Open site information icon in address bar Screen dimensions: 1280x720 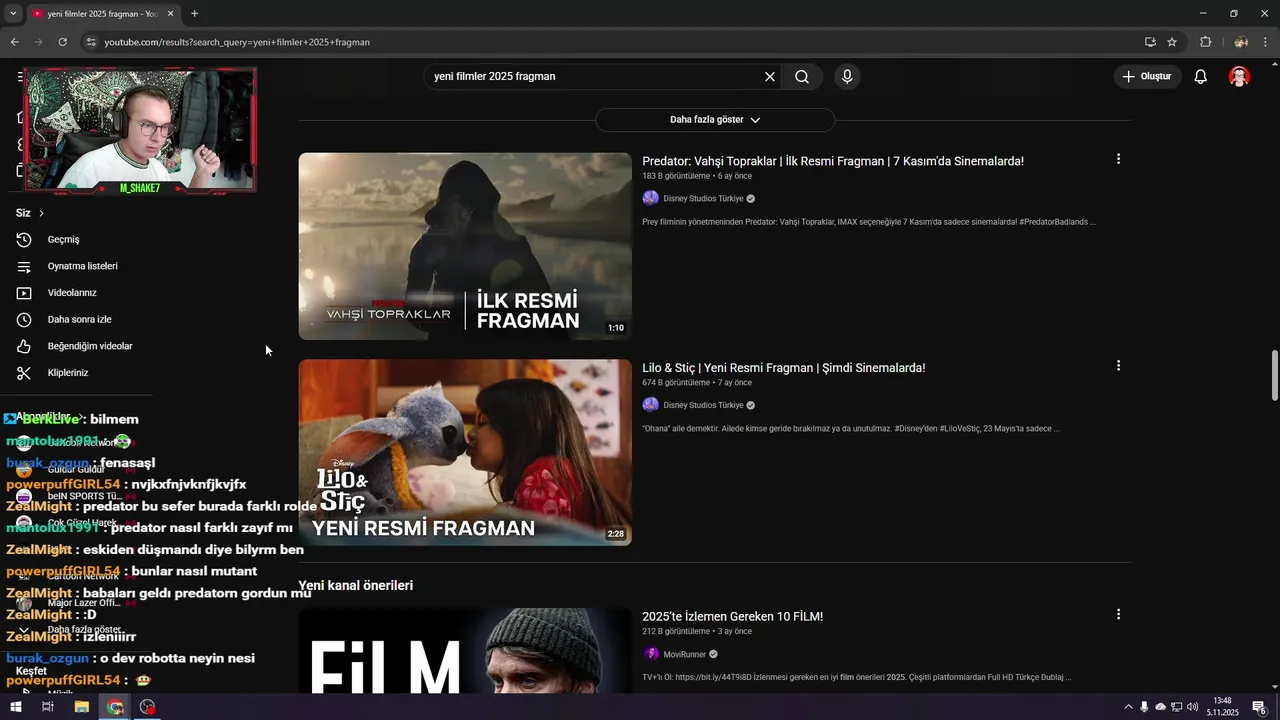tap(91, 42)
